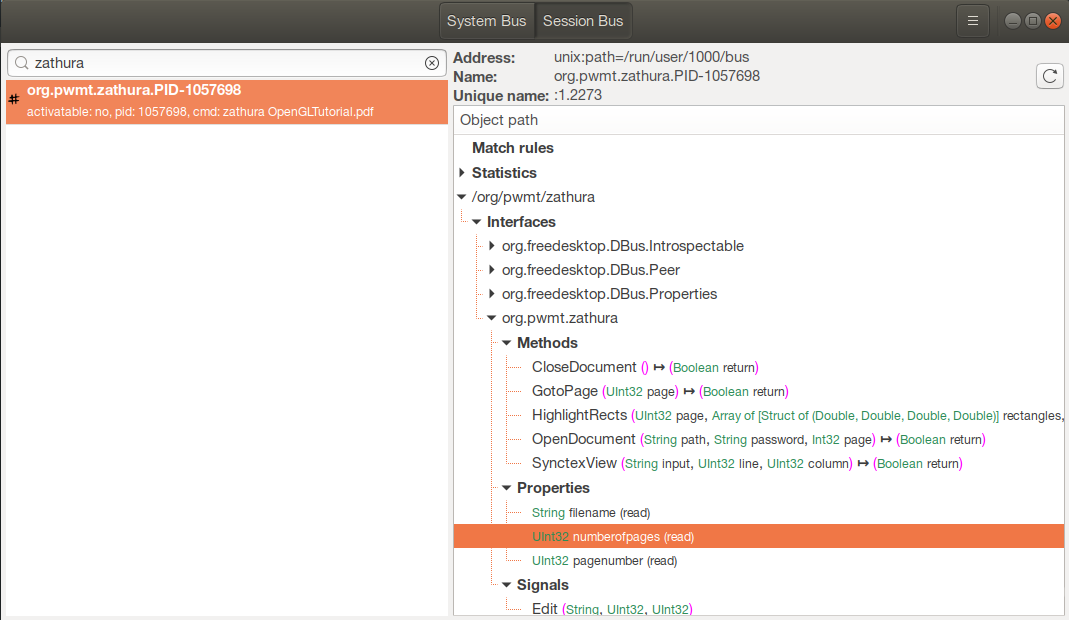This screenshot has height=620, width=1069.
Task: Expand org.freedesktop.DBus.Properties interface
Action: coord(492,294)
